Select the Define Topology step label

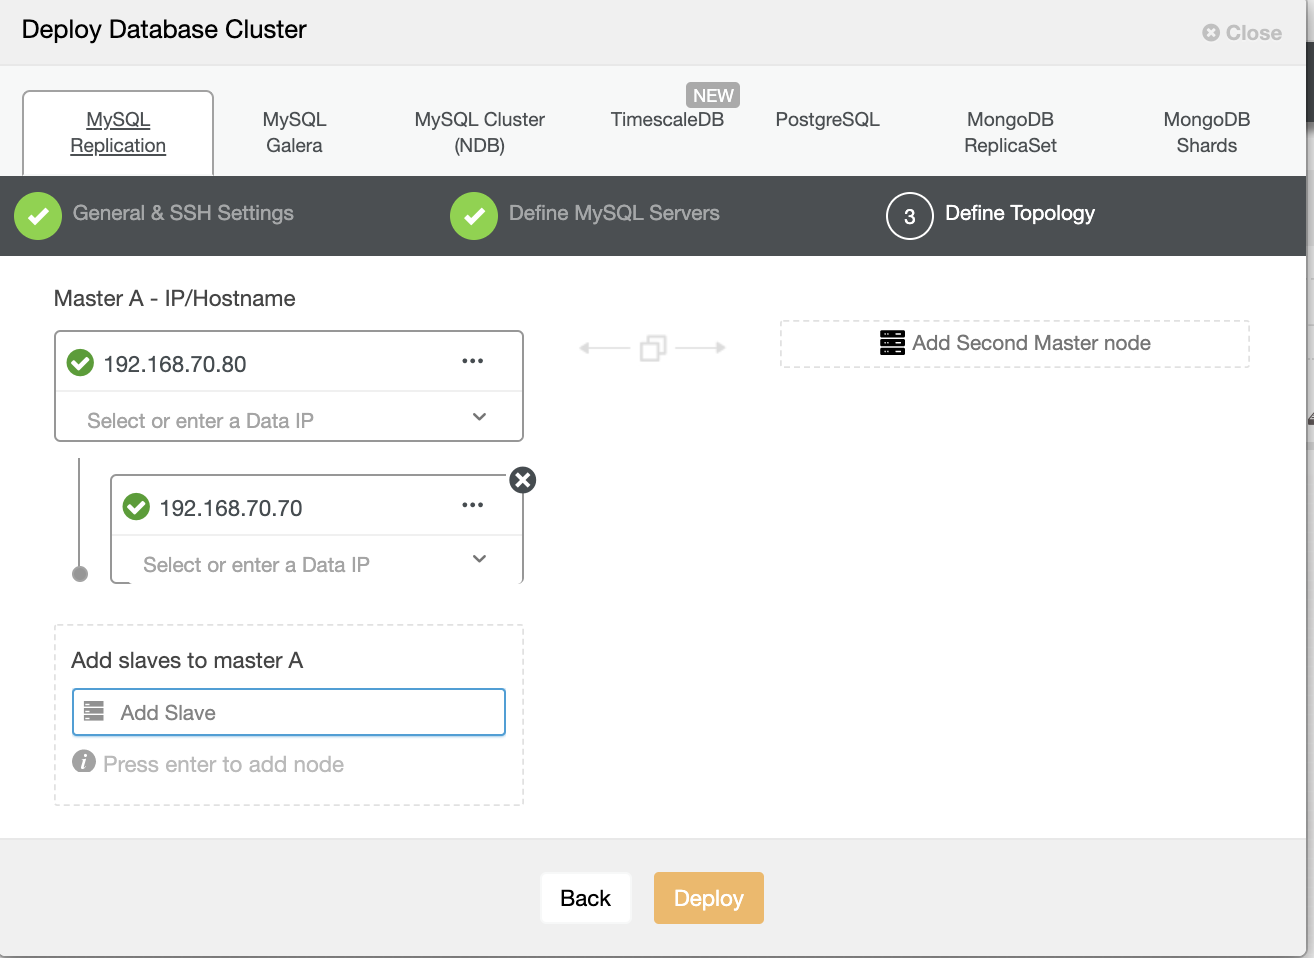click(x=1020, y=213)
